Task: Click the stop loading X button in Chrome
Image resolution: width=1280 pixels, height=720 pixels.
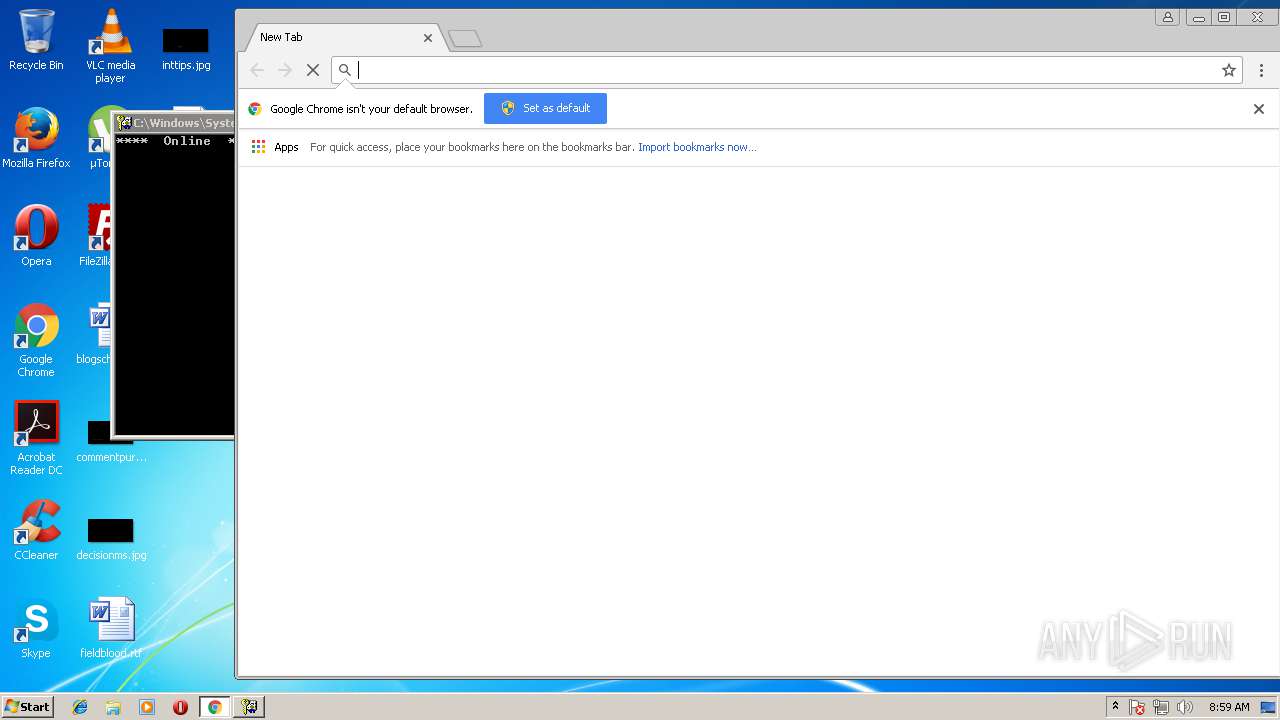Action: tap(312, 70)
